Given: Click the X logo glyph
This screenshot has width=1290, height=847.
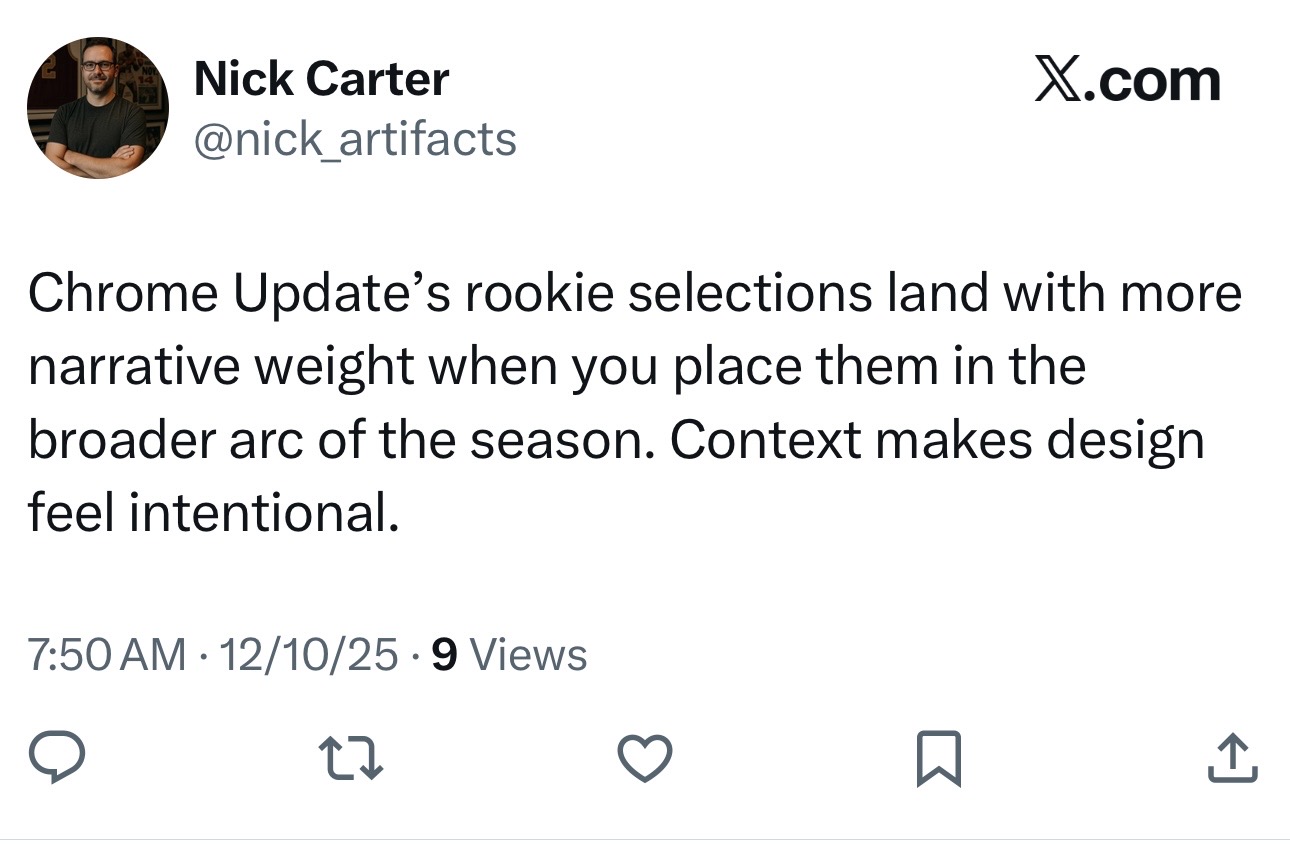Looking at the screenshot, I should tap(1058, 81).
